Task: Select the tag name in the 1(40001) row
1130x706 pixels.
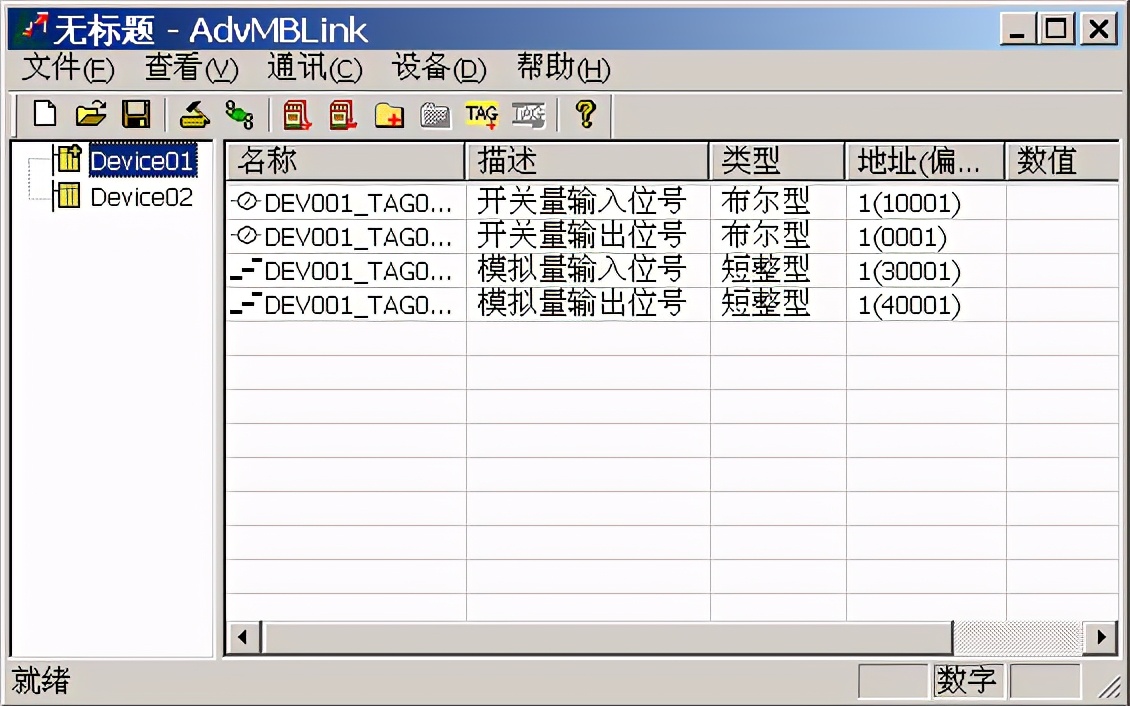Action: click(x=358, y=305)
